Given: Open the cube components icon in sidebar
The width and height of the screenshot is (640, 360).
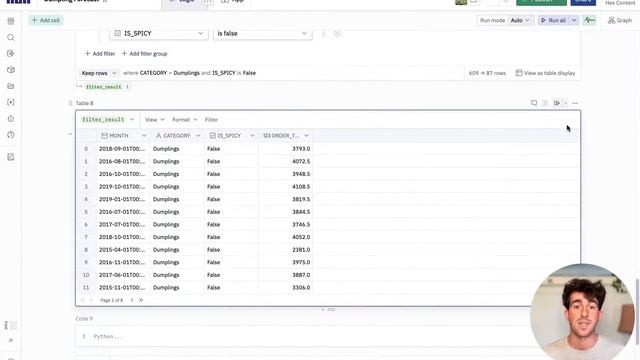Looking at the screenshot, I should click(x=11, y=70).
